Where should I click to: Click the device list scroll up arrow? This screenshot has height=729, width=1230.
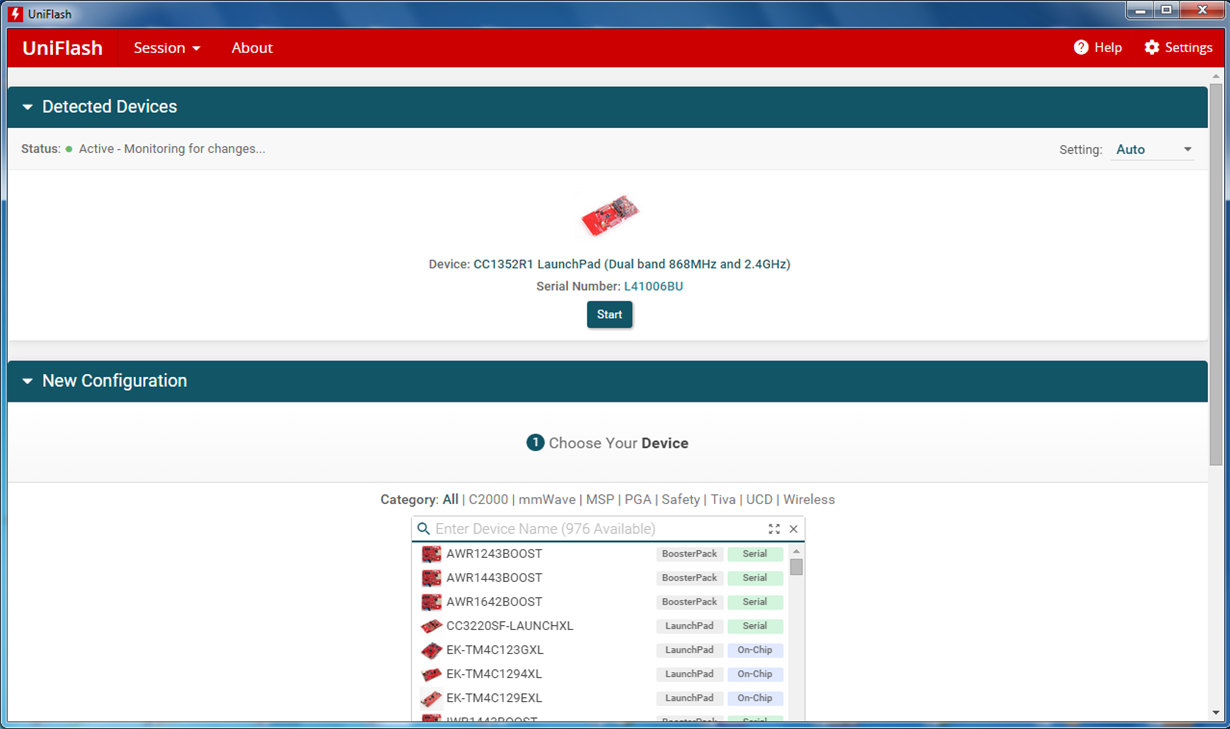point(796,551)
